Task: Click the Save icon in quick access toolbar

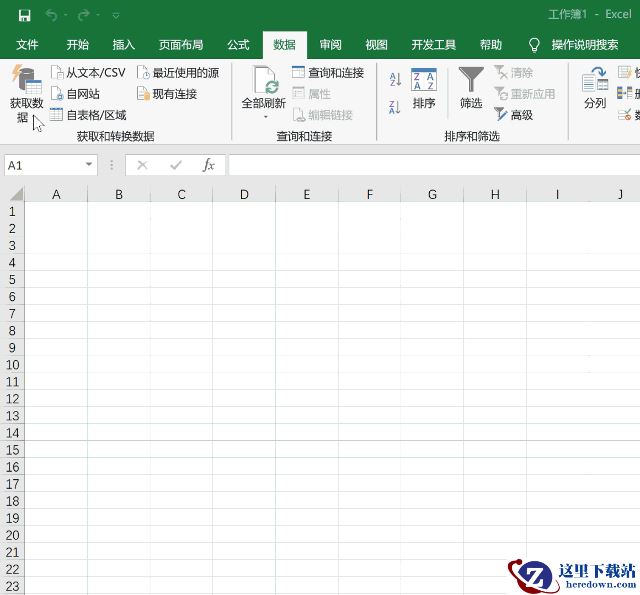Action: tap(24, 16)
